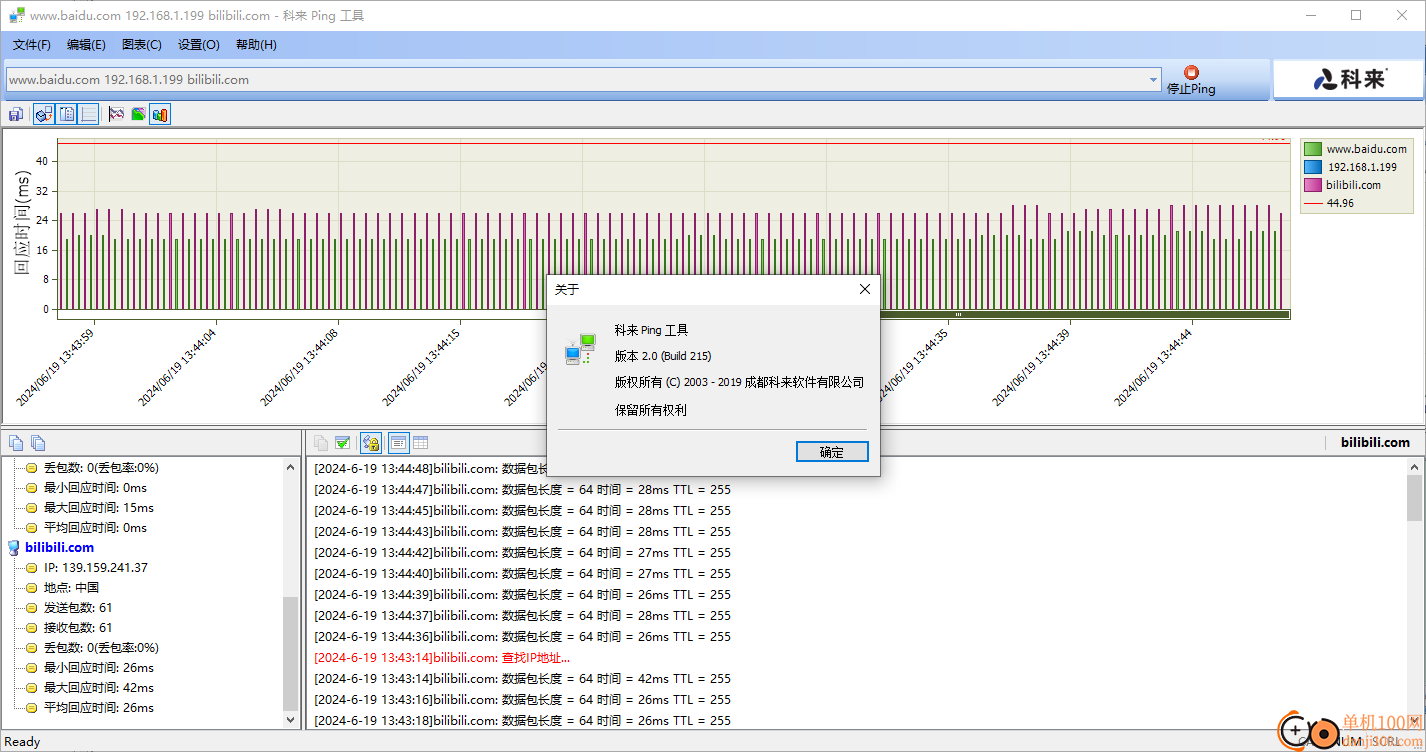
Task: Click the 确定 button in About dialog
Action: (x=832, y=452)
